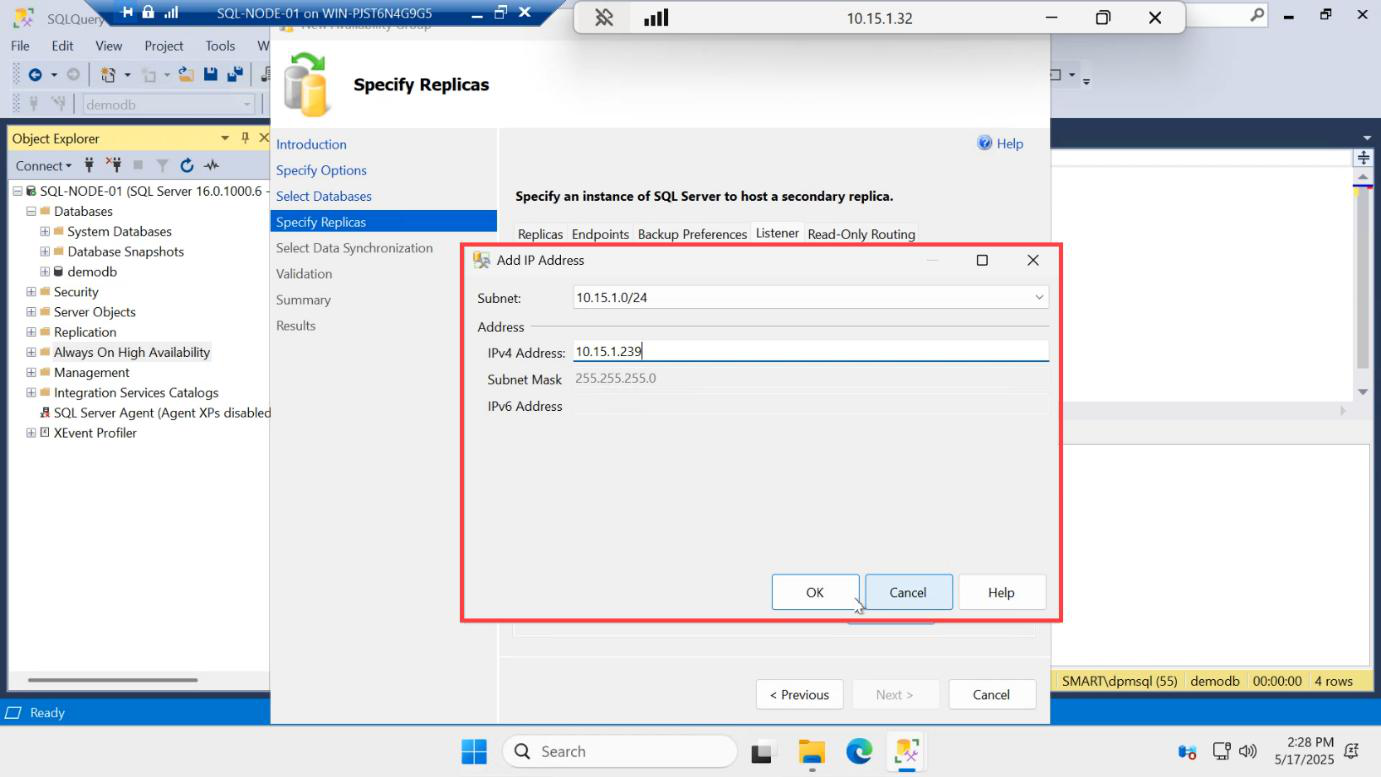Click the volume speaker icon in system tray
Screen dimensions: 1381x777
tap(1247, 751)
